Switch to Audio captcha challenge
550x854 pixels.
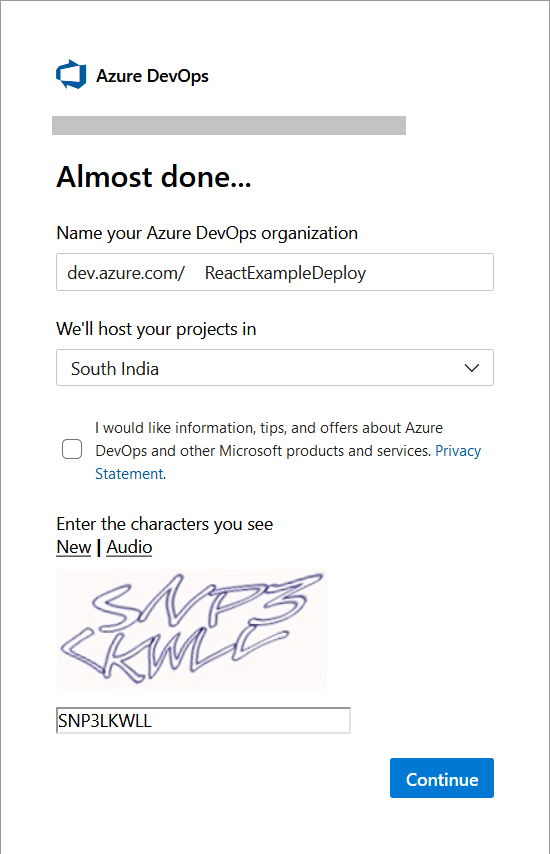tap(129, 547)
